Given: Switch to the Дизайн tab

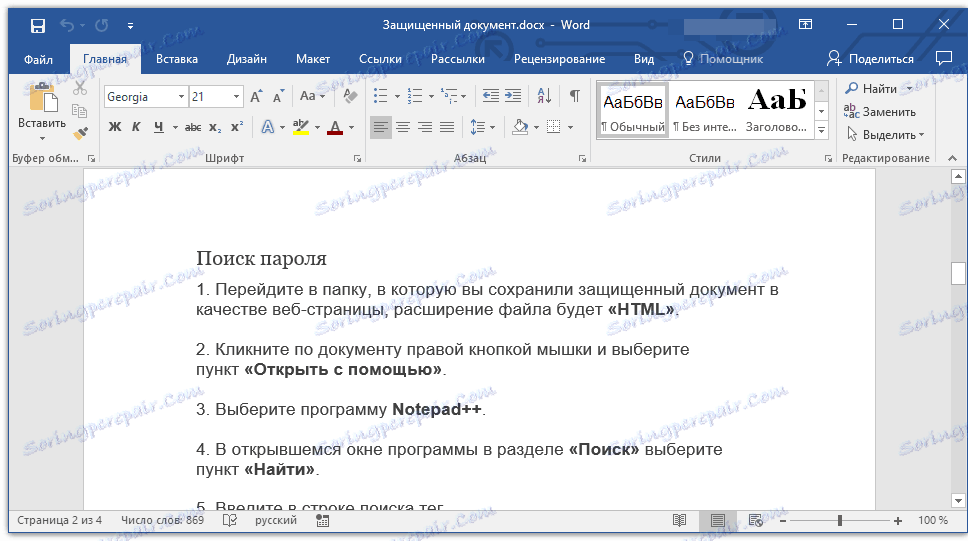Looking at the screenshot, I should 247,59.
